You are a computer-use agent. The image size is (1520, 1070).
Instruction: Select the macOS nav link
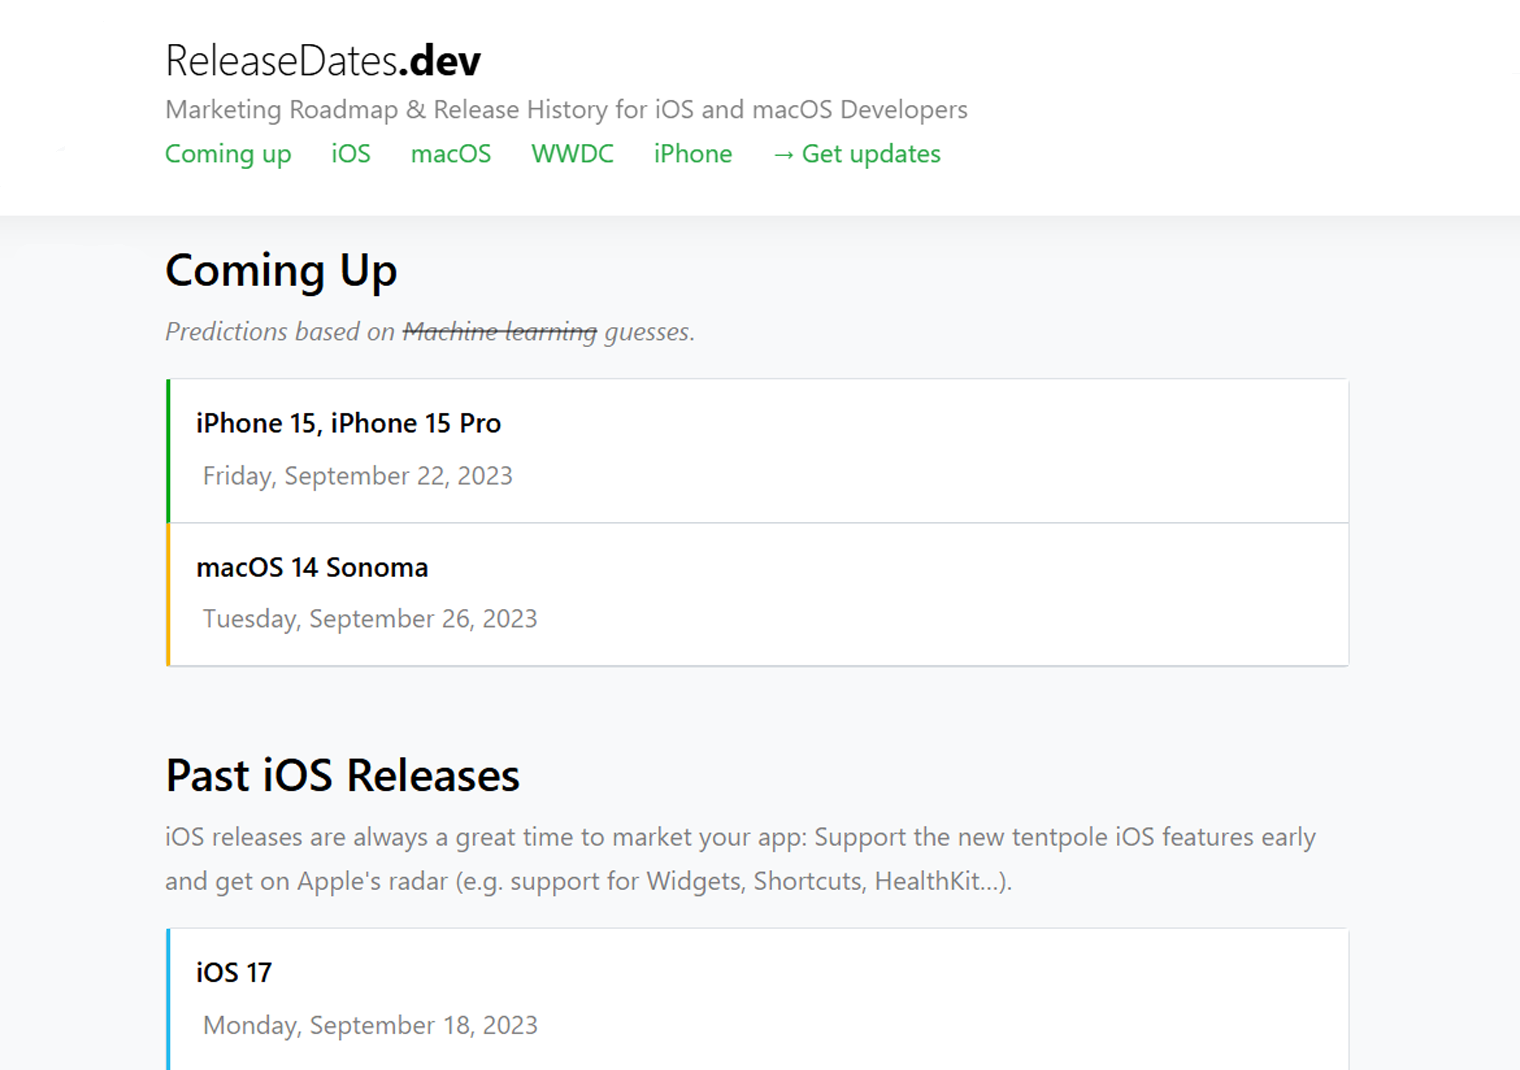coord(451,153)
